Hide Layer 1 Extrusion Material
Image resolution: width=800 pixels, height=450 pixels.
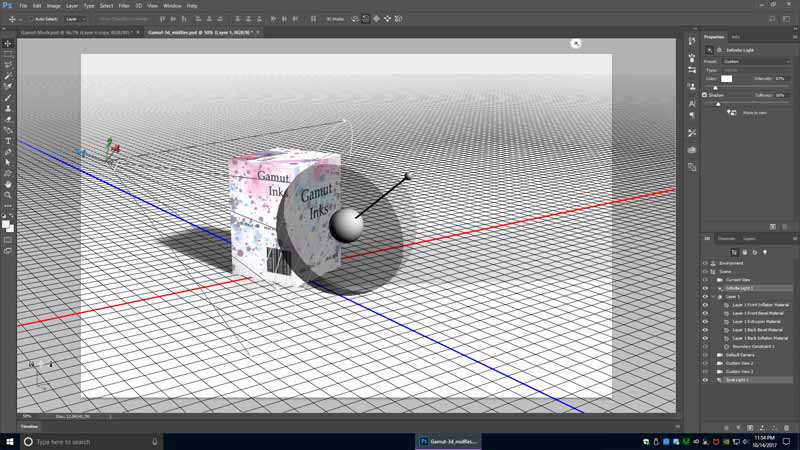(x=705, y=321)
